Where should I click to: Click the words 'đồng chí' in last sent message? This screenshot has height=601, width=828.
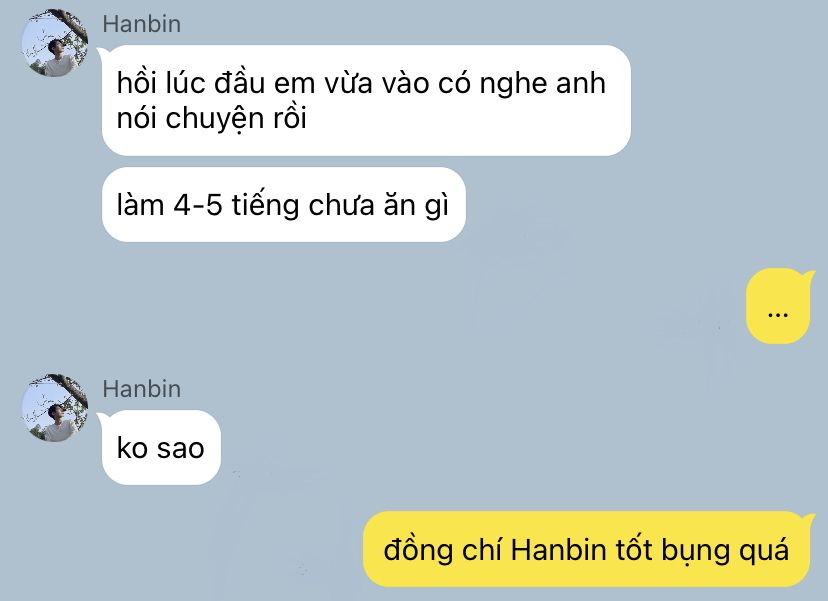click(x=443, y=549)
